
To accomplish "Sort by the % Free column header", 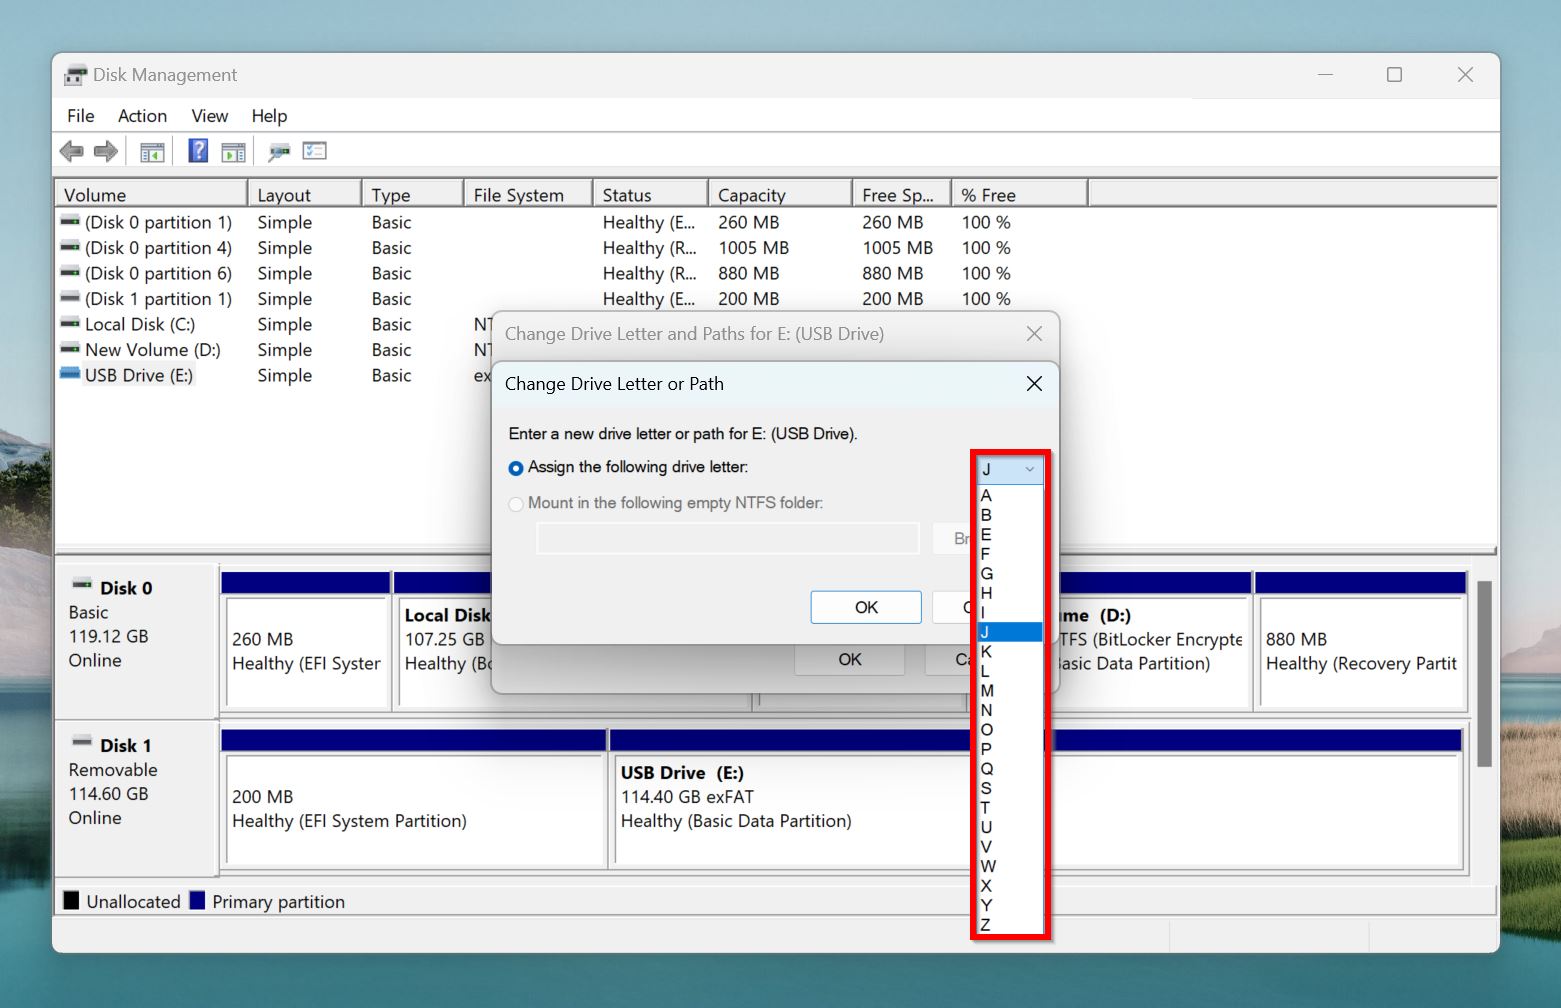I will 1020,195.
